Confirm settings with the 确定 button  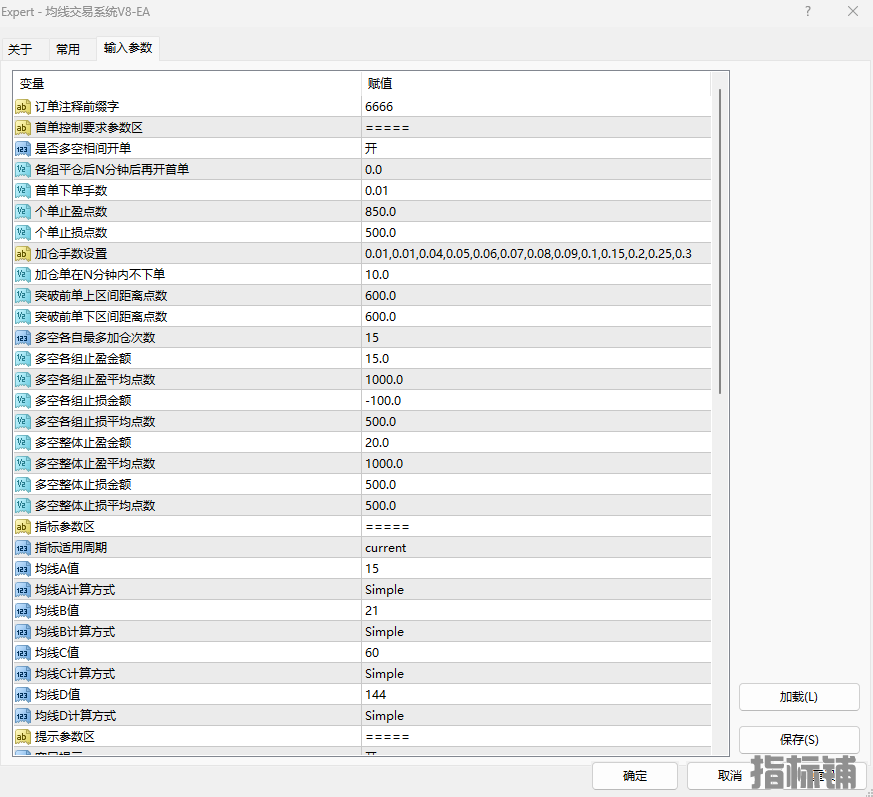click(x=634, y=776)
